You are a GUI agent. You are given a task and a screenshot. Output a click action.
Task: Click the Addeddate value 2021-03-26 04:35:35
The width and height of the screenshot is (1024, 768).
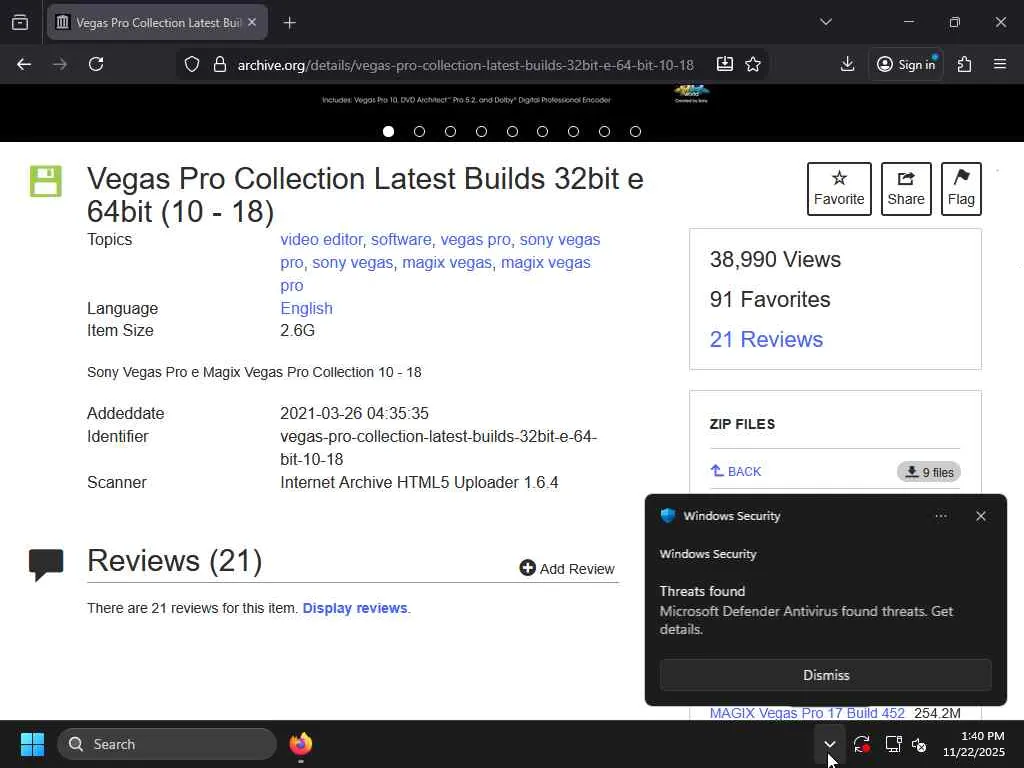click(354, 413)
